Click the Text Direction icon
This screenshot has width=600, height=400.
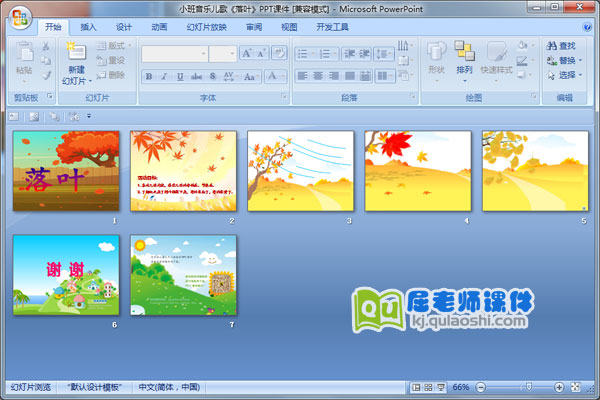click(x=405, y=46)
